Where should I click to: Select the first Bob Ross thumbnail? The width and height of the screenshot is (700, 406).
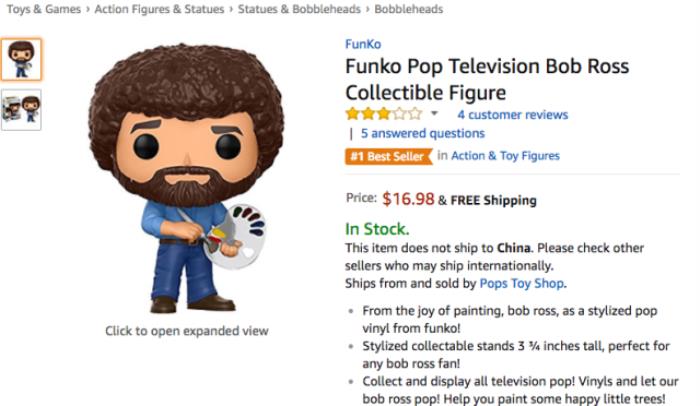(21, 60)
